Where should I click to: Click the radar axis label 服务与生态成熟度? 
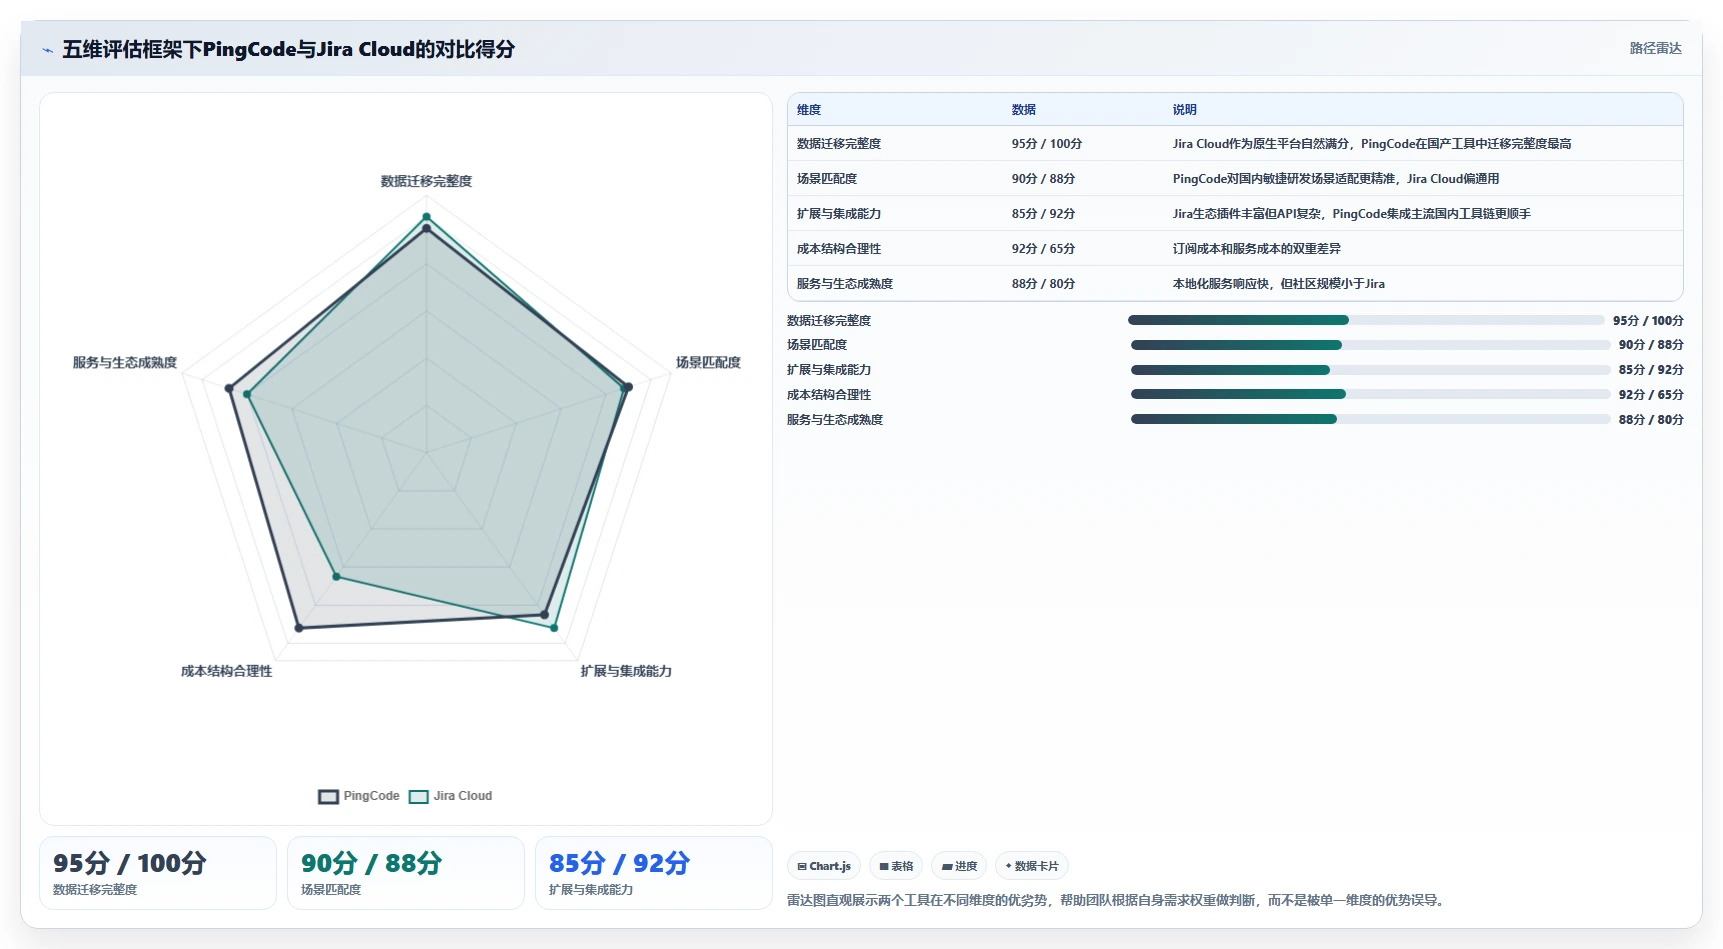pyautogui.click(x=125, y=363)
